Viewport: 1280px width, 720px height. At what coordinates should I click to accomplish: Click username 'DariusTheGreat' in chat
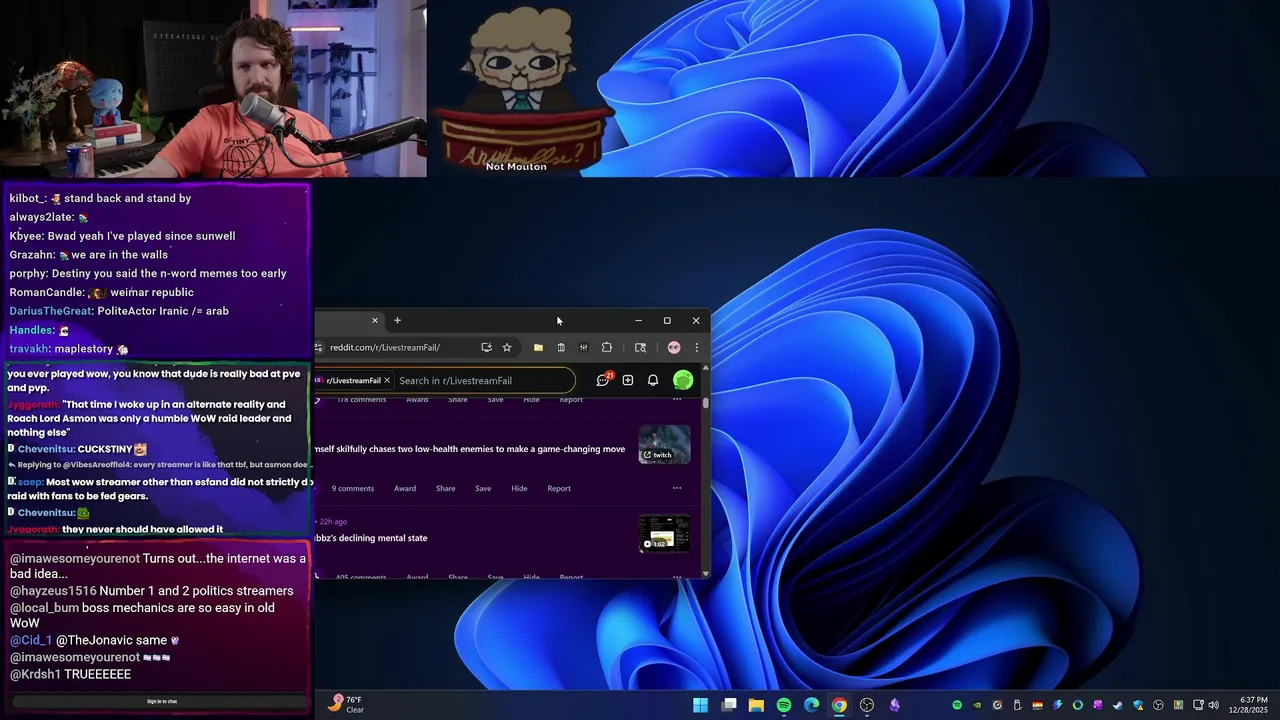point(51,311)
